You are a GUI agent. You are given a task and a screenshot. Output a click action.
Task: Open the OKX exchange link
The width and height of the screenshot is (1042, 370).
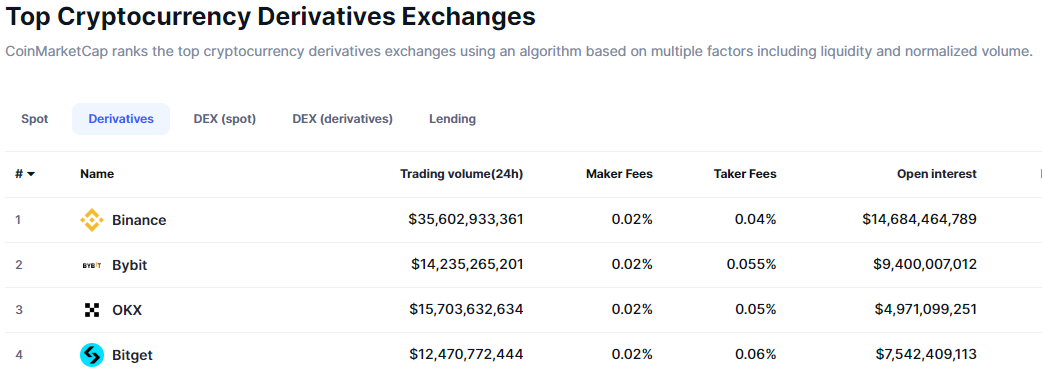coord(127,310)
